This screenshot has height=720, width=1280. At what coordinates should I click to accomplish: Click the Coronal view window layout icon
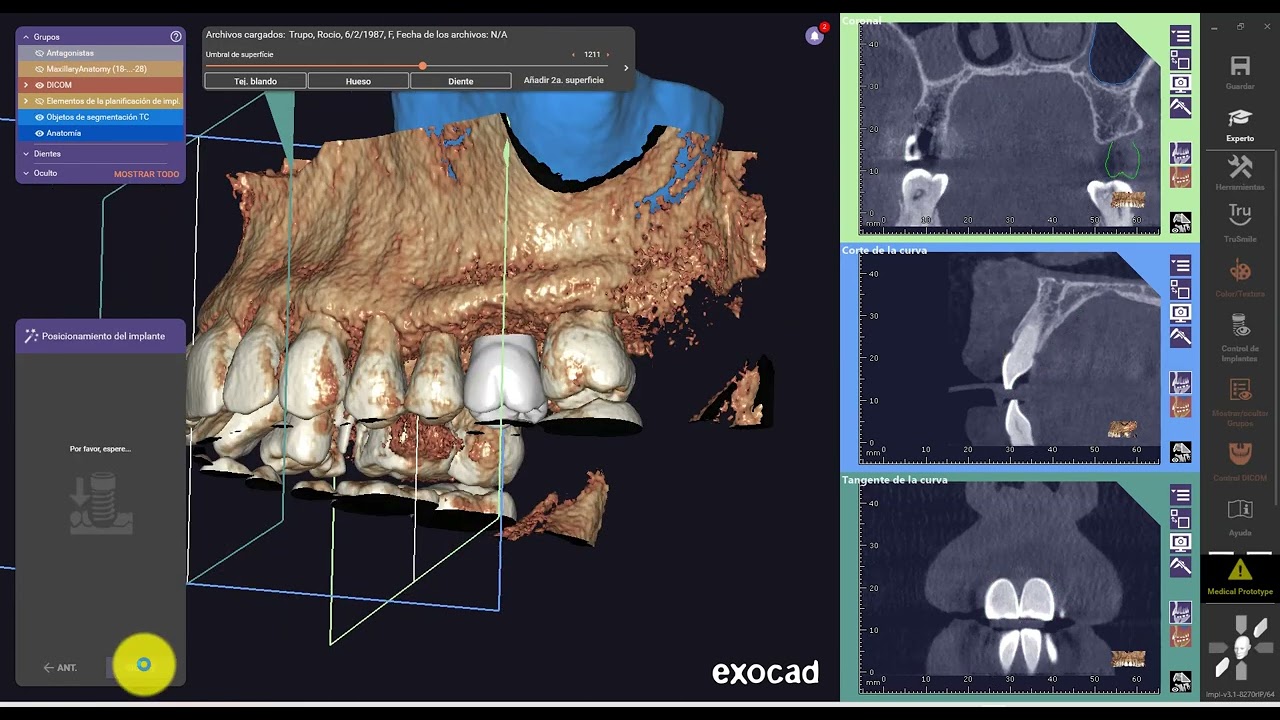[1181, 59]
